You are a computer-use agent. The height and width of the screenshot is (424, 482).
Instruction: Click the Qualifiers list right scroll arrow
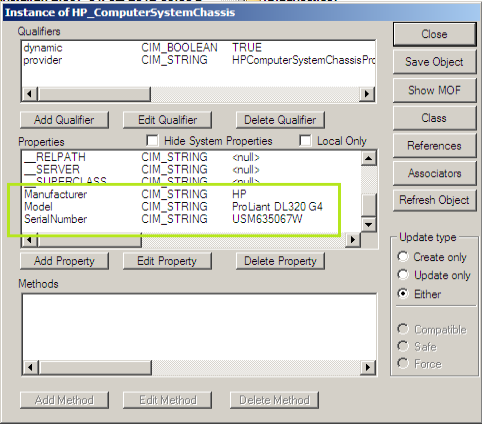coord(367,94)
